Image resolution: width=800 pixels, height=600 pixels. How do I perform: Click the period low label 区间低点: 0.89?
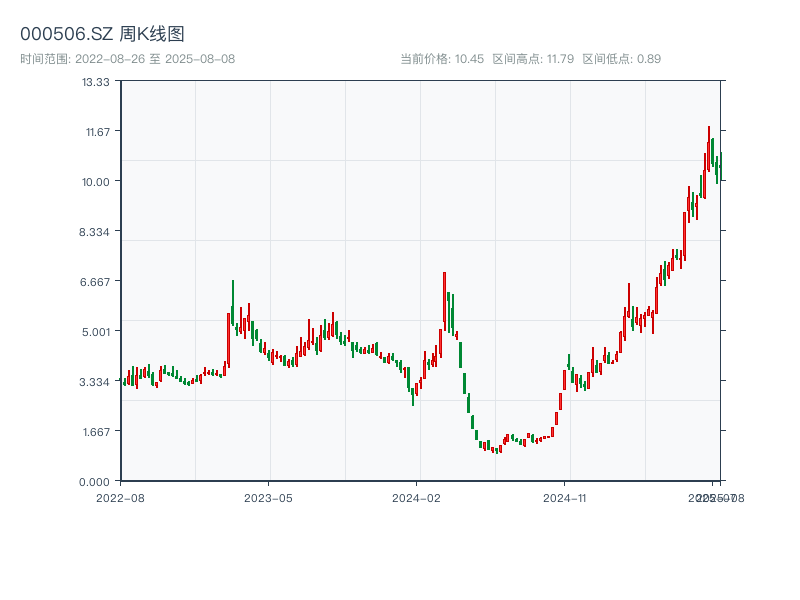pyautogui.click(x=621, y=59)
